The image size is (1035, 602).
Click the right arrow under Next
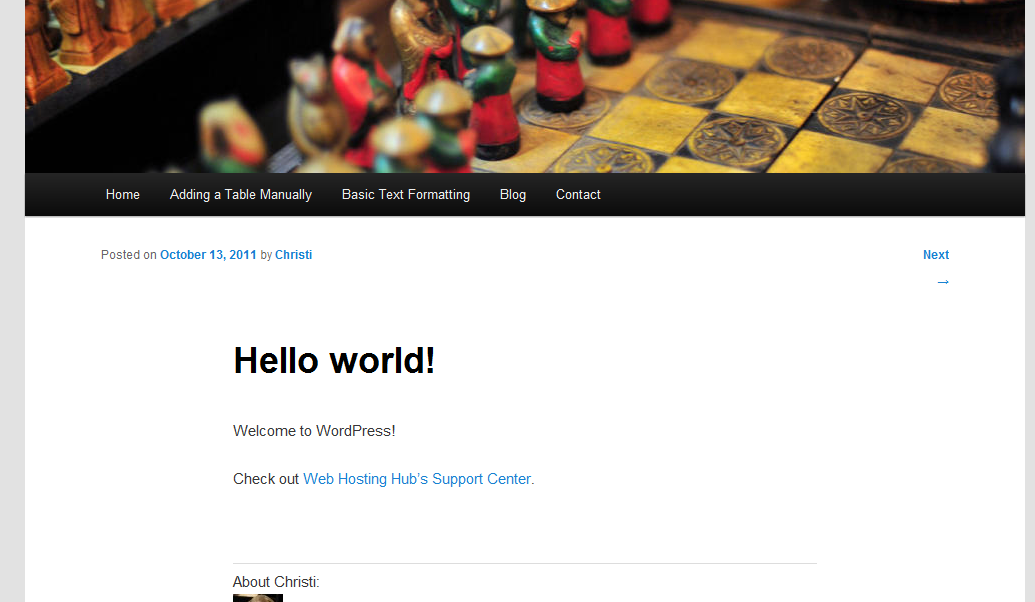tap(943, 283)
